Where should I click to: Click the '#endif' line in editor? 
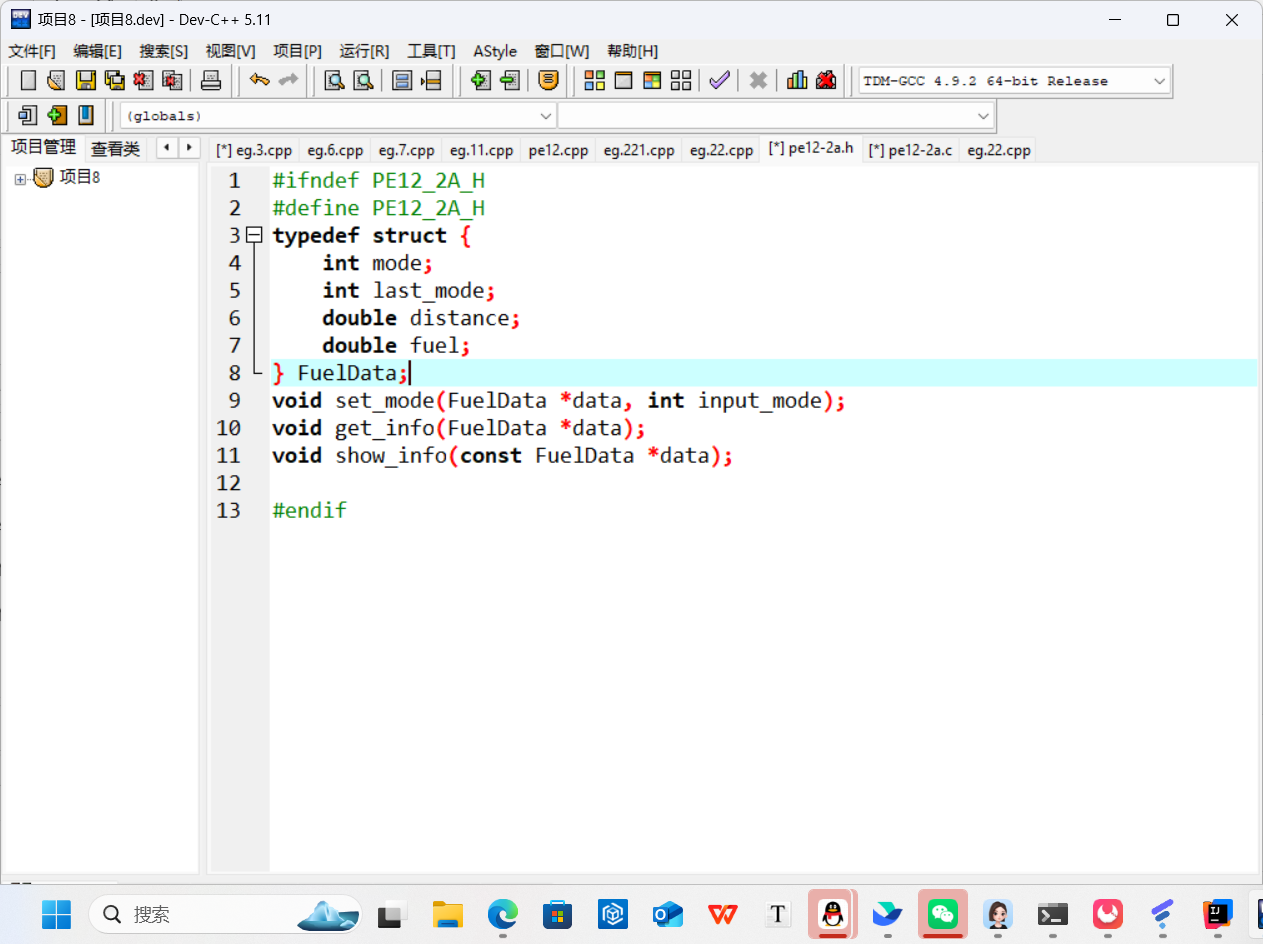point(309,511)
